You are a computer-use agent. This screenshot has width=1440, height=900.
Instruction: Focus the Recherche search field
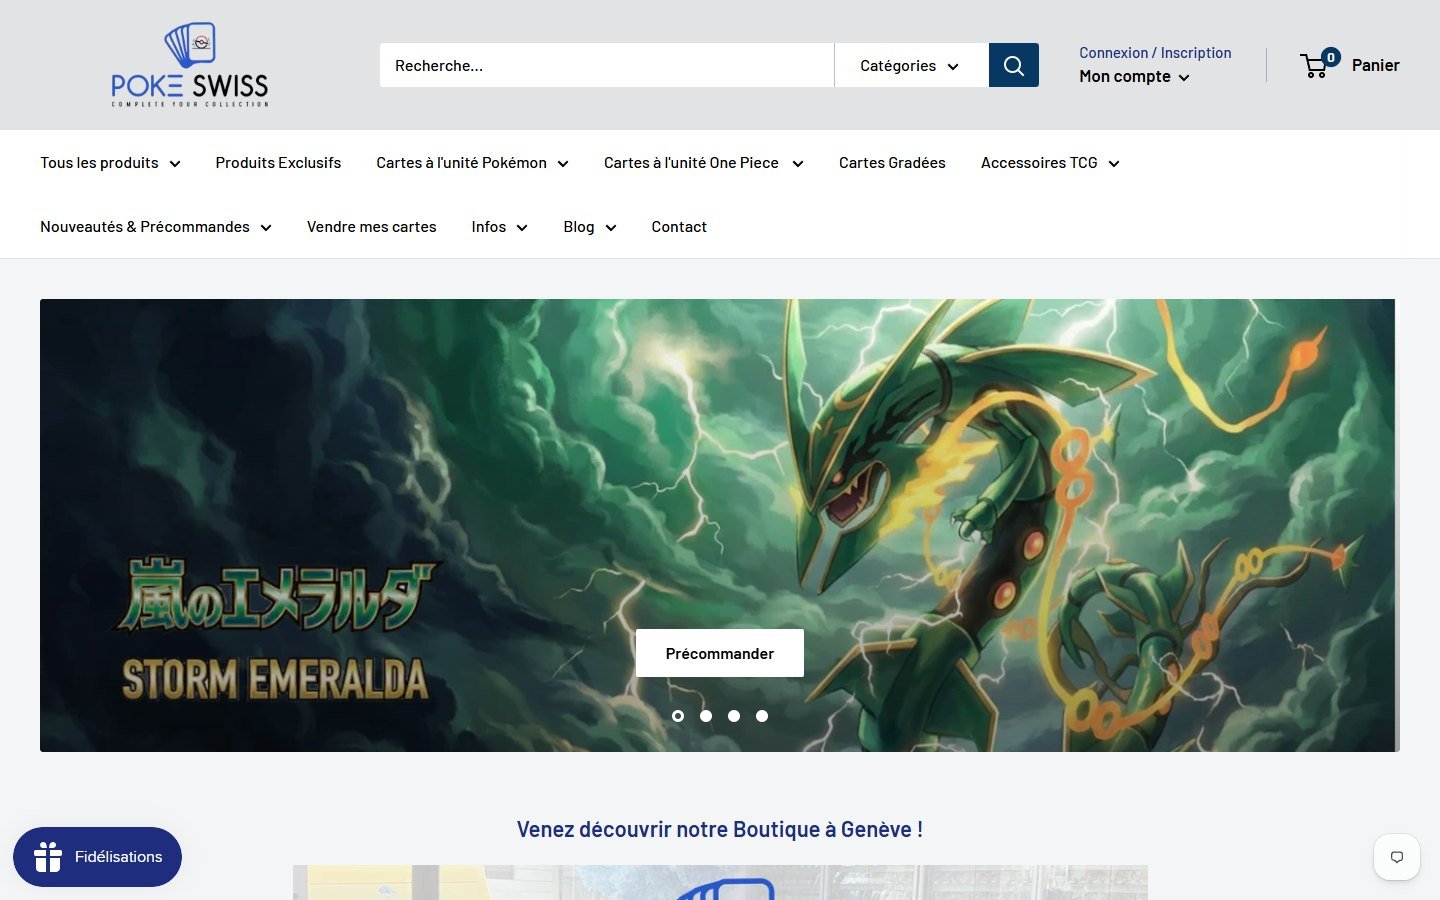pyautogui.click(x=607, y=65)
